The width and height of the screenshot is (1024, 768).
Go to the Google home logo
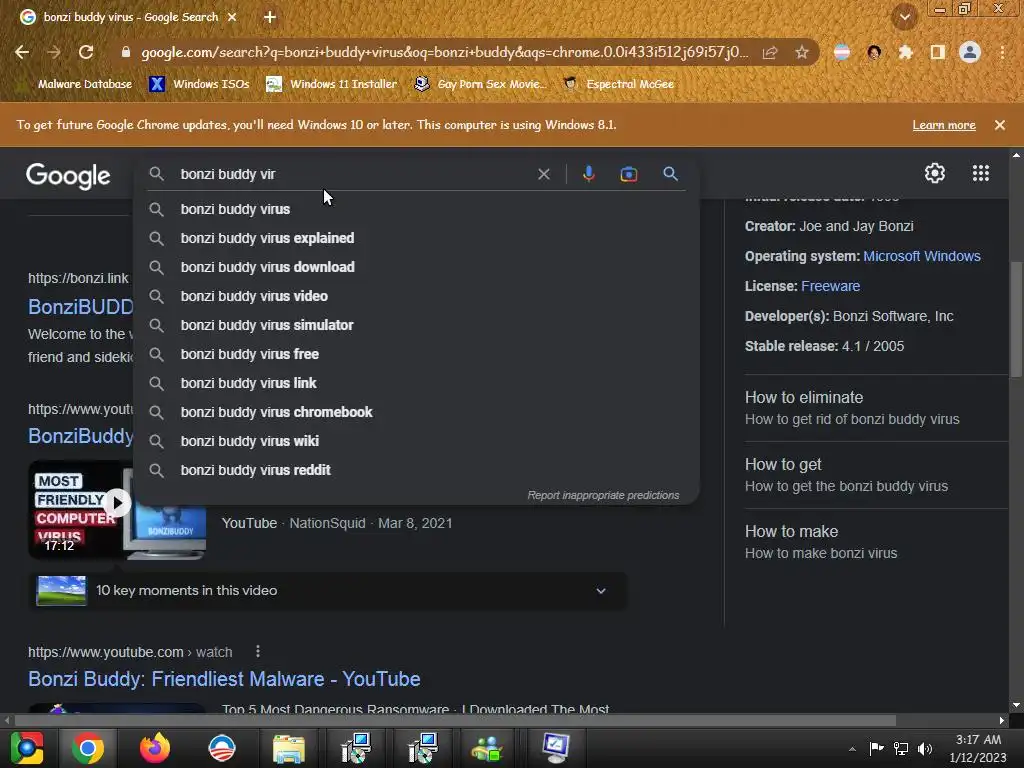(68, 176)
